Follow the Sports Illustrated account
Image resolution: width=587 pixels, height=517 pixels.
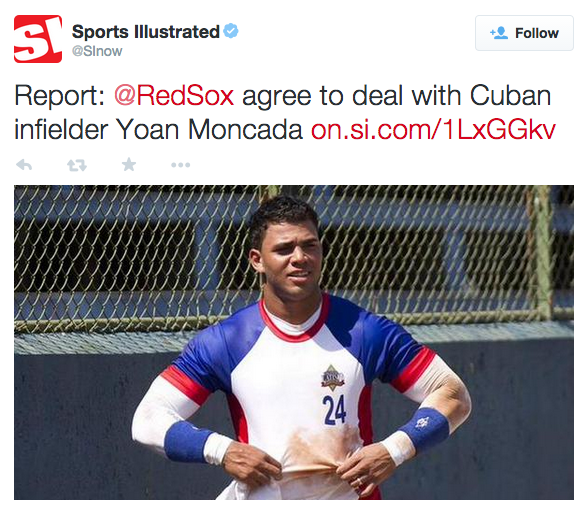click(524, 33)
